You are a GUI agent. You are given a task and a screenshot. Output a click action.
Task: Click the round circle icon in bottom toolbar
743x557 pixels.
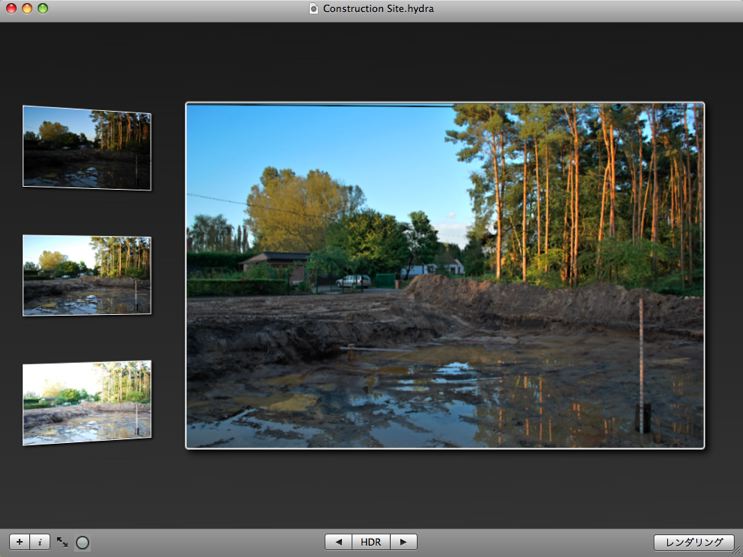82,542
